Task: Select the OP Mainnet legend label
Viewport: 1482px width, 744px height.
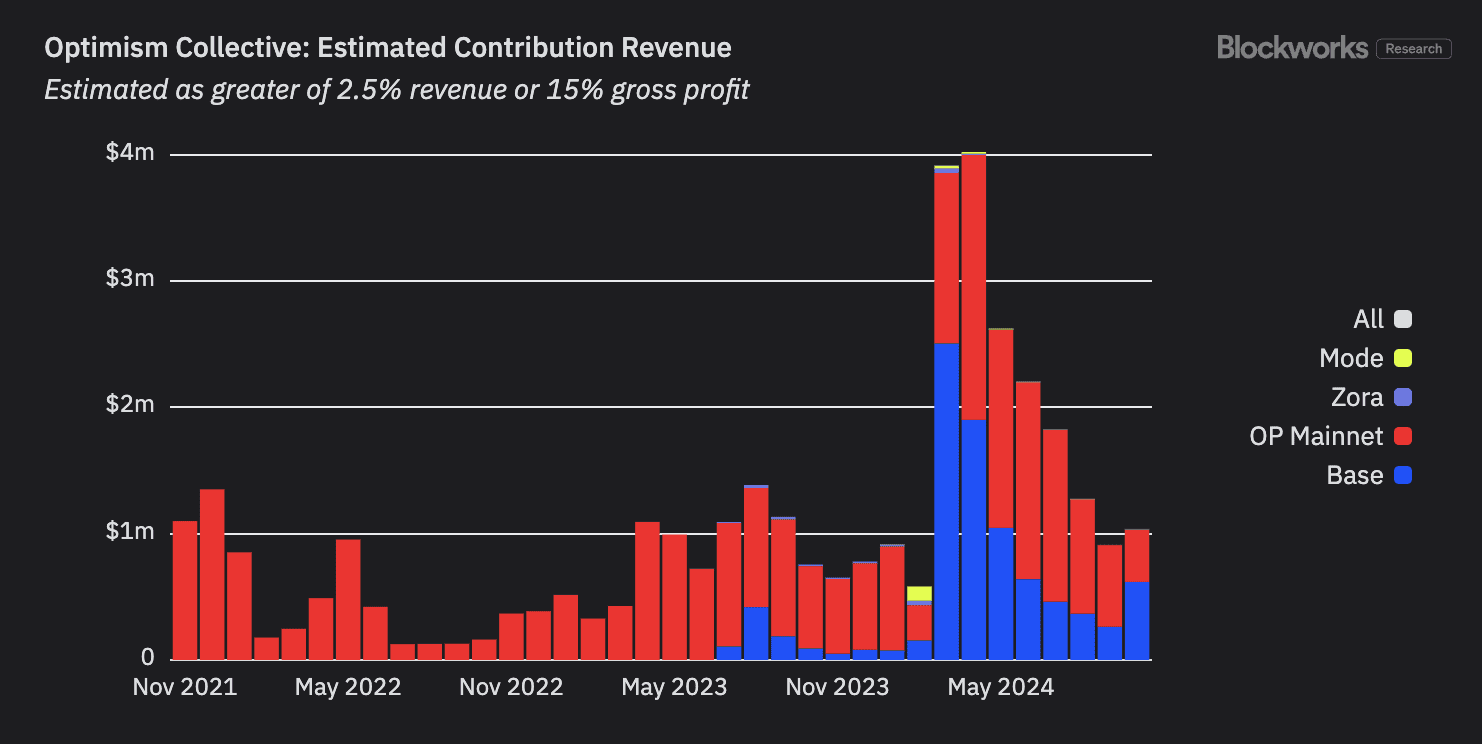Action: click(x=1316, y=437)
